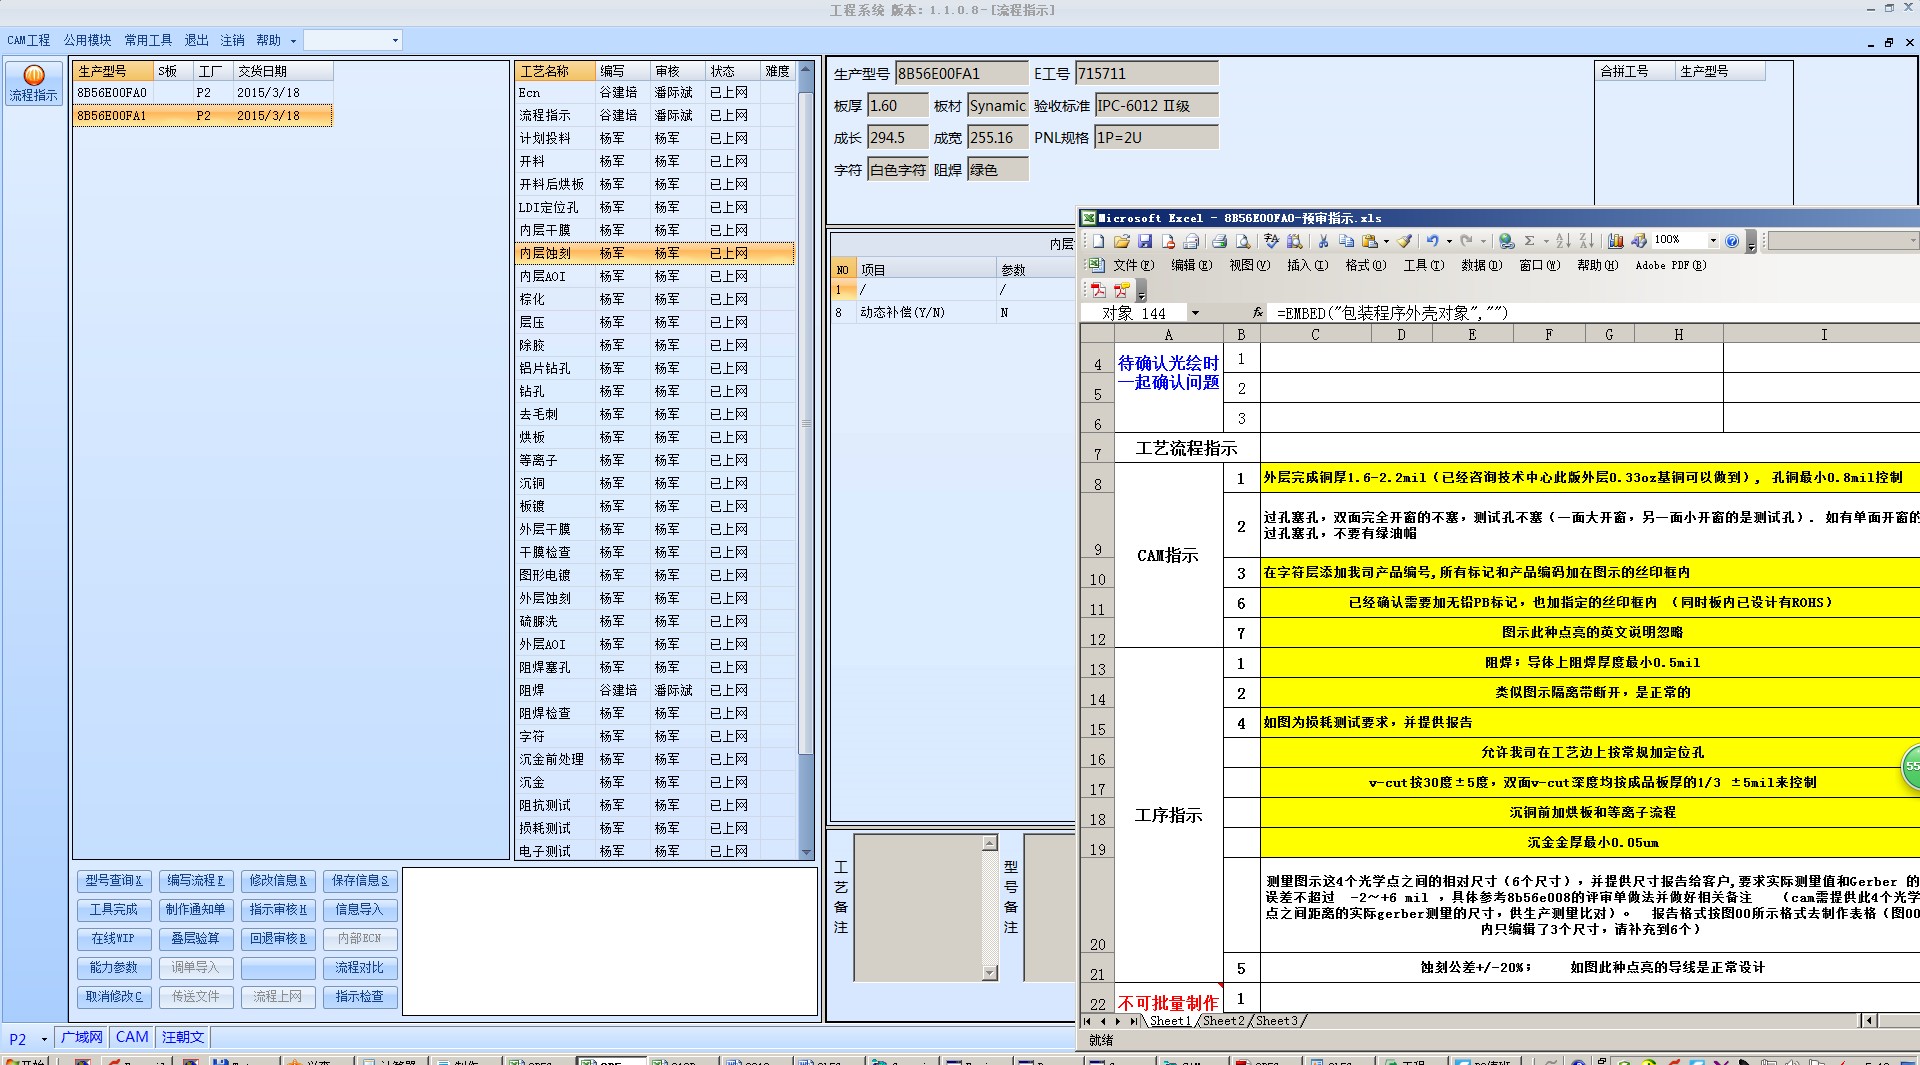Screen dimensions: 1920x1065
Task: Click the 叠层验算 button
Action: pyautogui.click(x=196, y=939)
